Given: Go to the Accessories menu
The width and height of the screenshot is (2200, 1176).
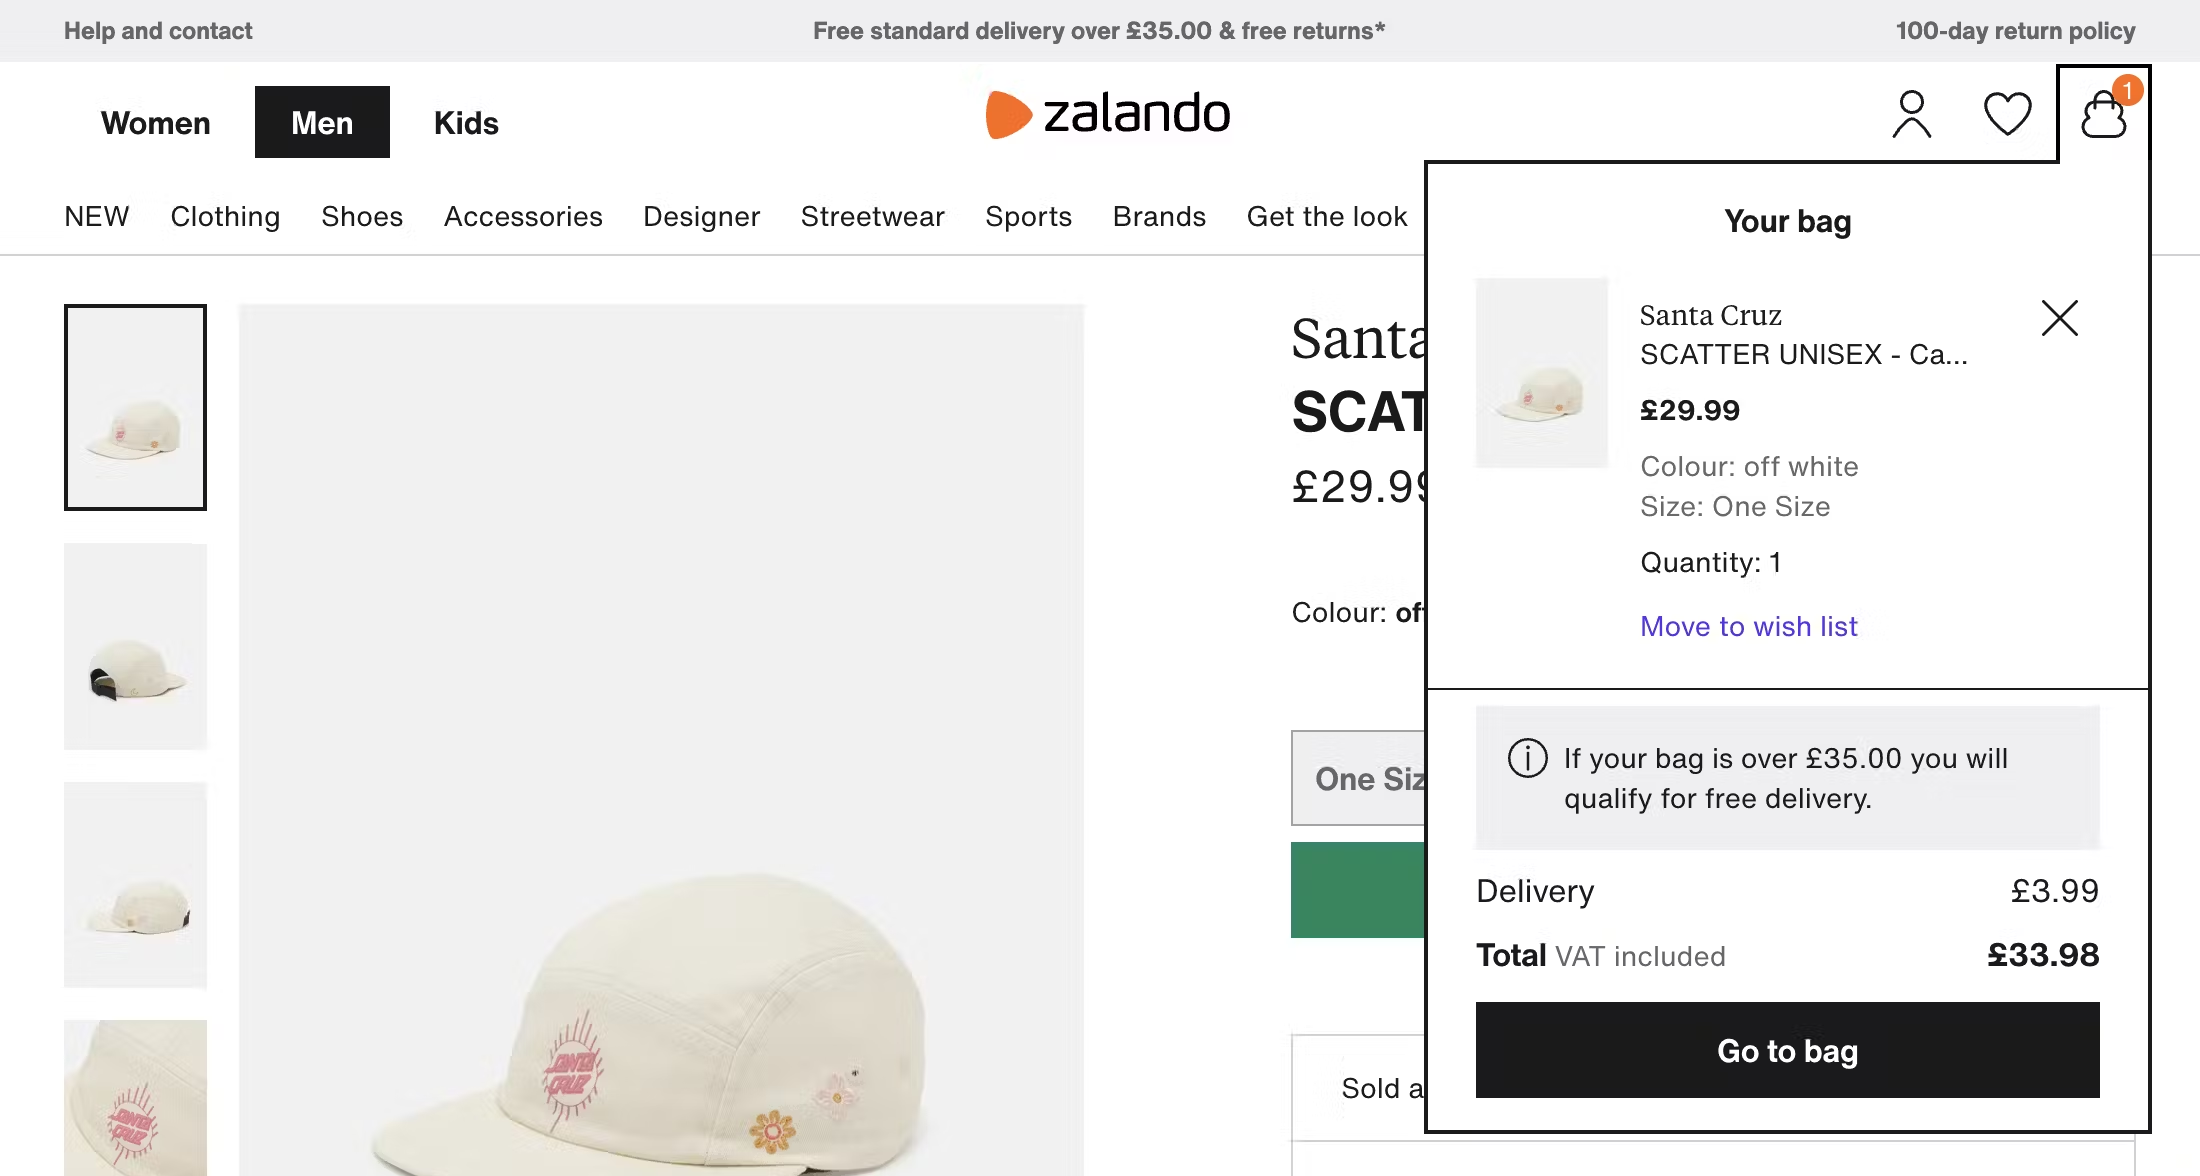Looking at the screenshot, I should [523, 217].
